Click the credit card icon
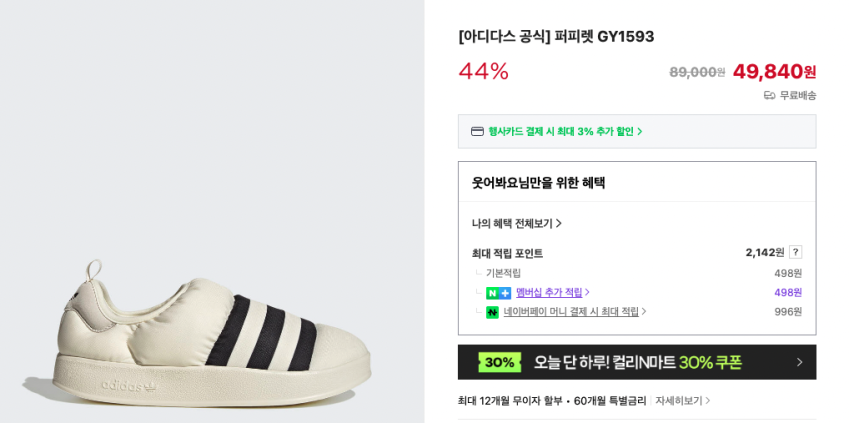 477,131
